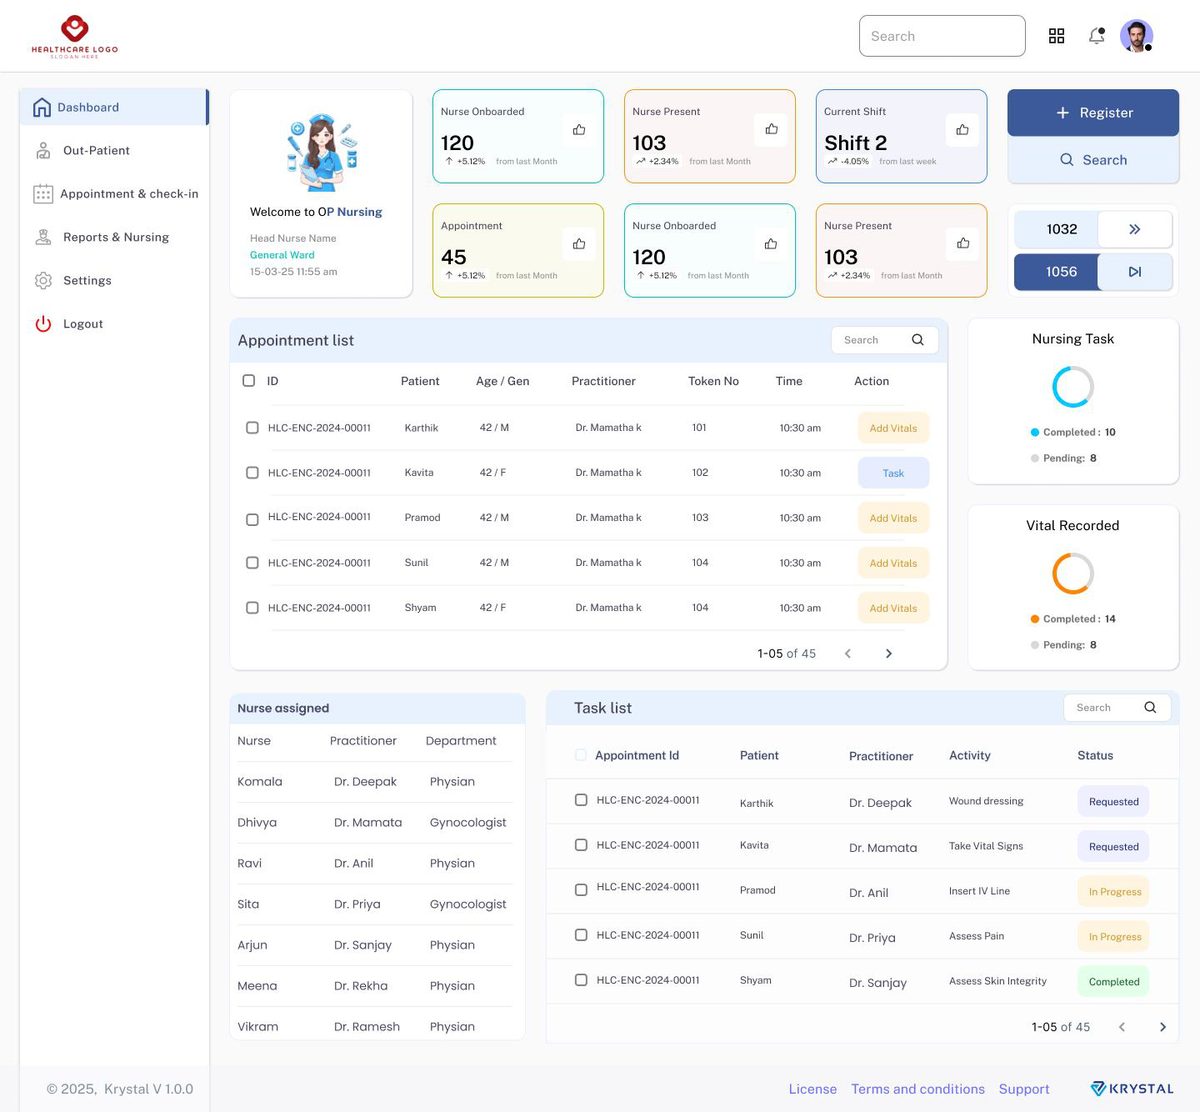
Task: Click the Krystal logo in footer
Action: [x=1132, y=1088]
